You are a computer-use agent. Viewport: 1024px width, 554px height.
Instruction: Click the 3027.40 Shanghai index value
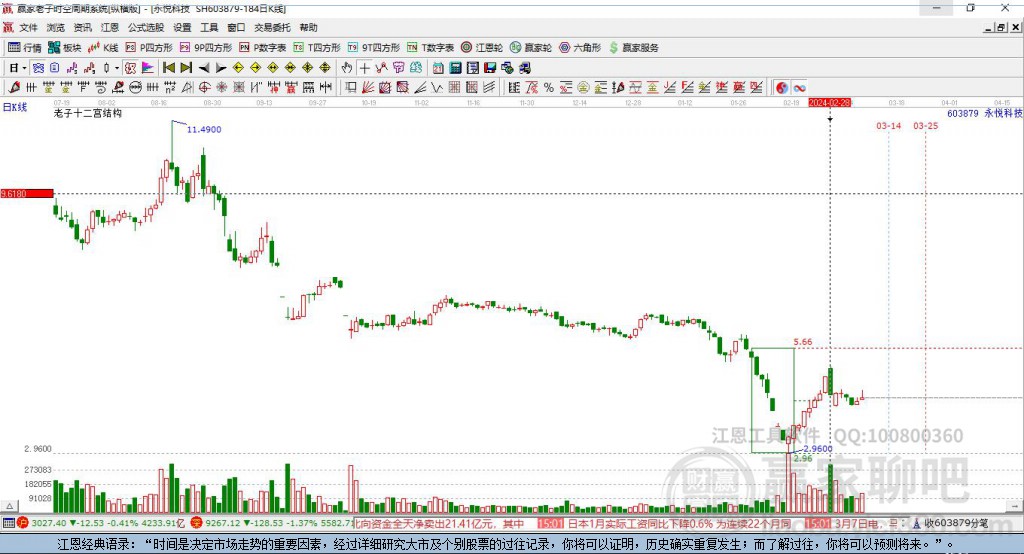tap(48, 523)
